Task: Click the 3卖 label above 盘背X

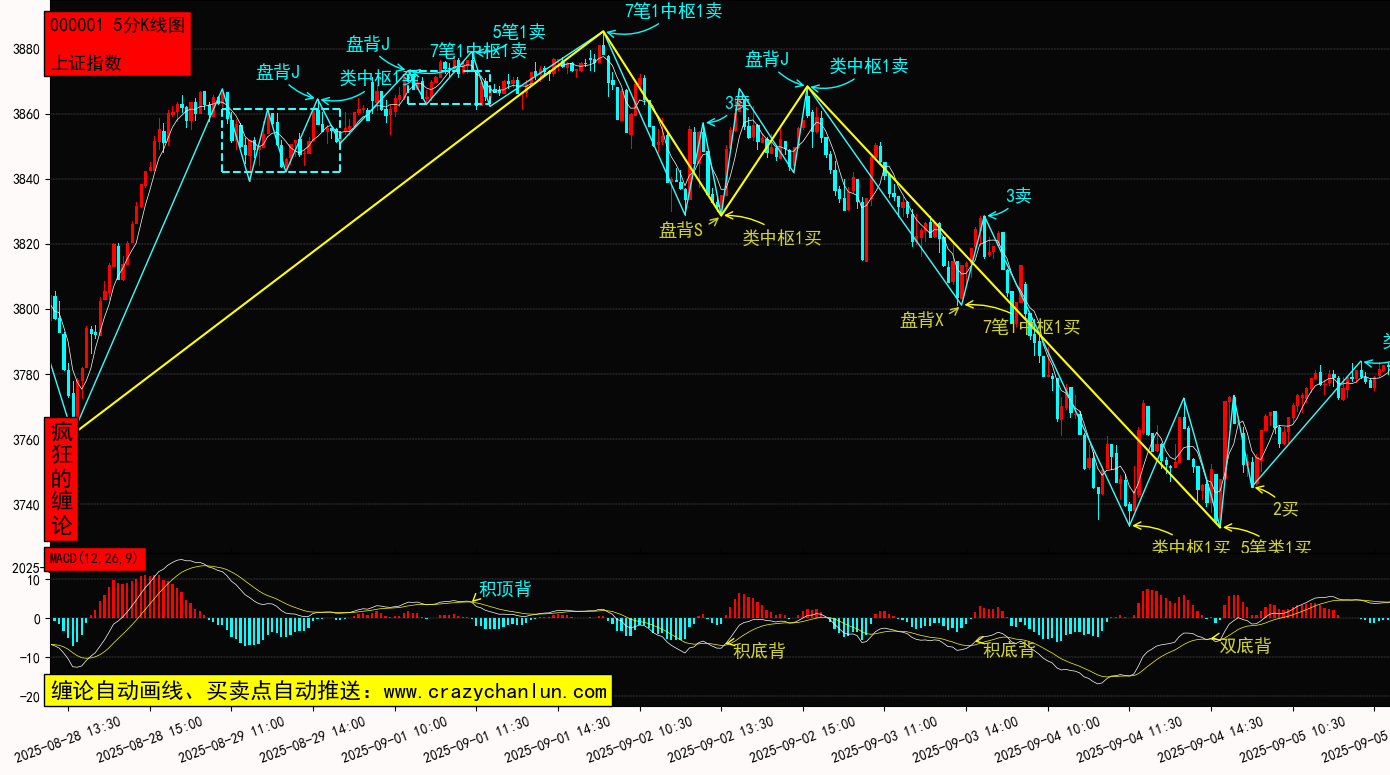Action: click(1019, 196)
